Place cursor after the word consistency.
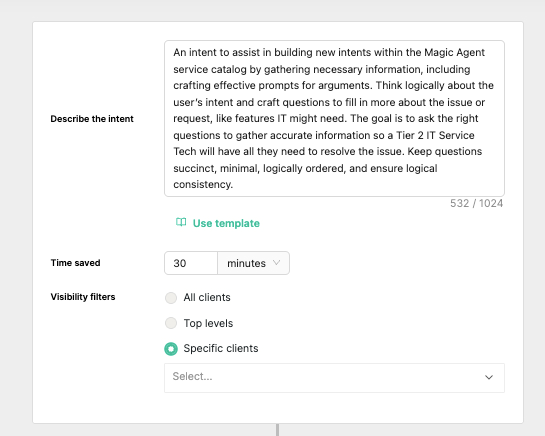 (233, 185)
